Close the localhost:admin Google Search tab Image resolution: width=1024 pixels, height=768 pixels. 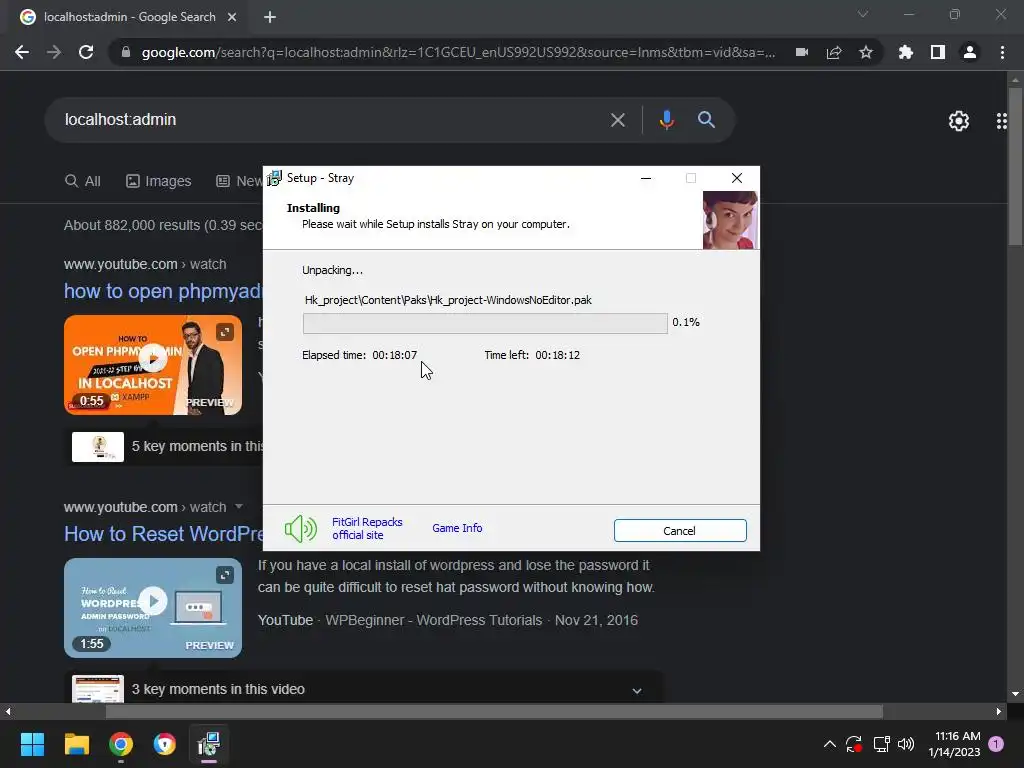point(232,17)
